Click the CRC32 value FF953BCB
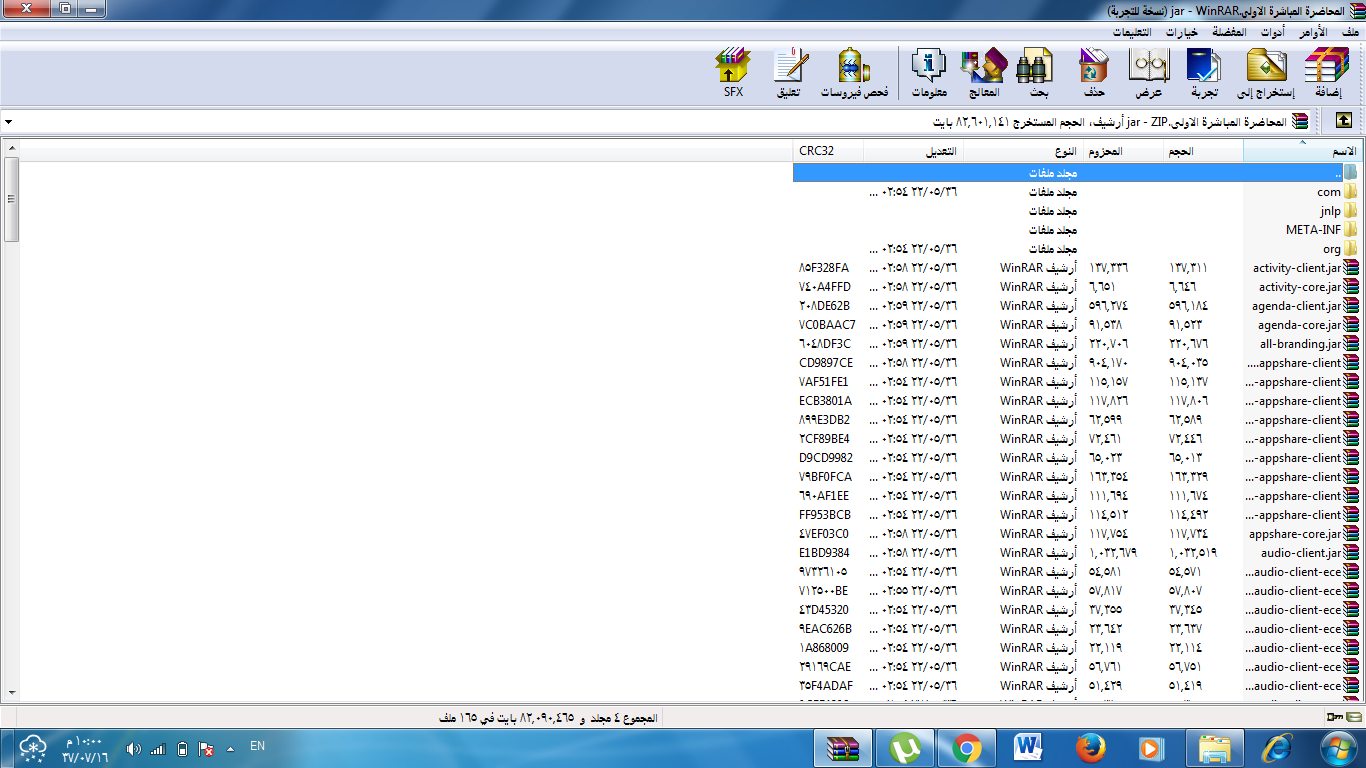The image size is (1366, 768). tap(825, 515)
